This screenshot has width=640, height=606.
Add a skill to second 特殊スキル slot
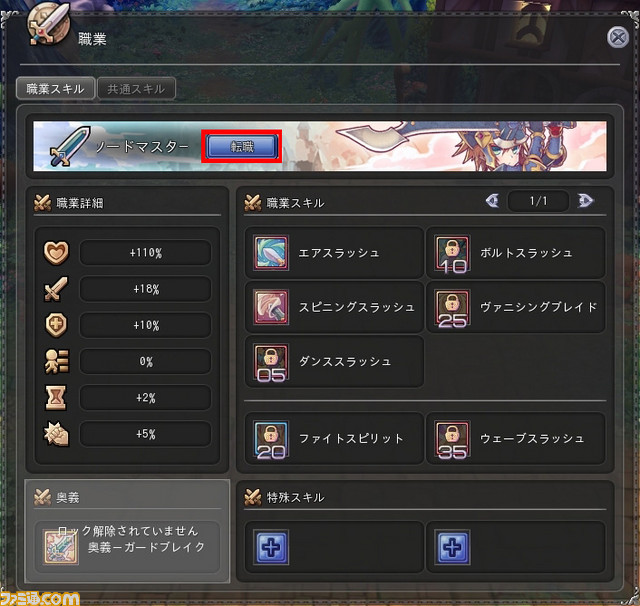pos(452,547)
